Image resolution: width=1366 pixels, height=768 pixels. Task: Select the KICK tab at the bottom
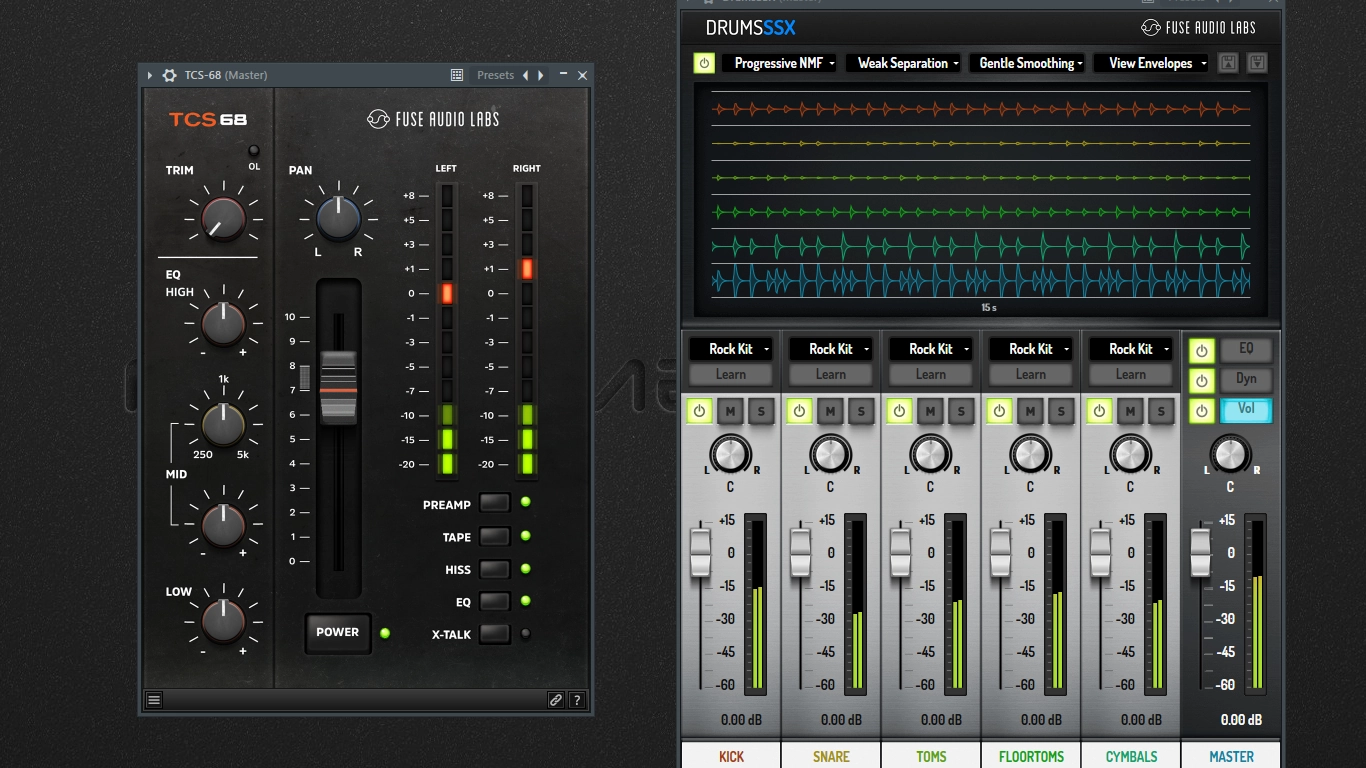731,755
